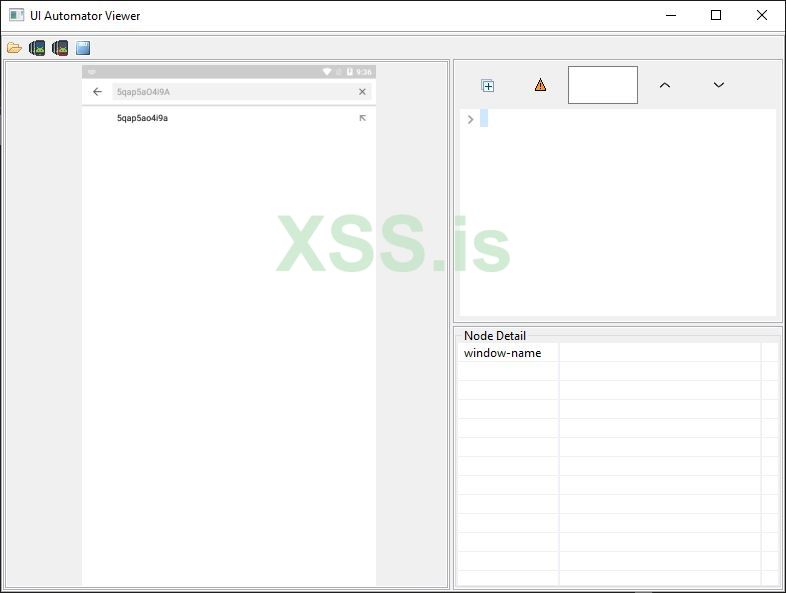Minimize the UI Automator Viewer window

671,16
